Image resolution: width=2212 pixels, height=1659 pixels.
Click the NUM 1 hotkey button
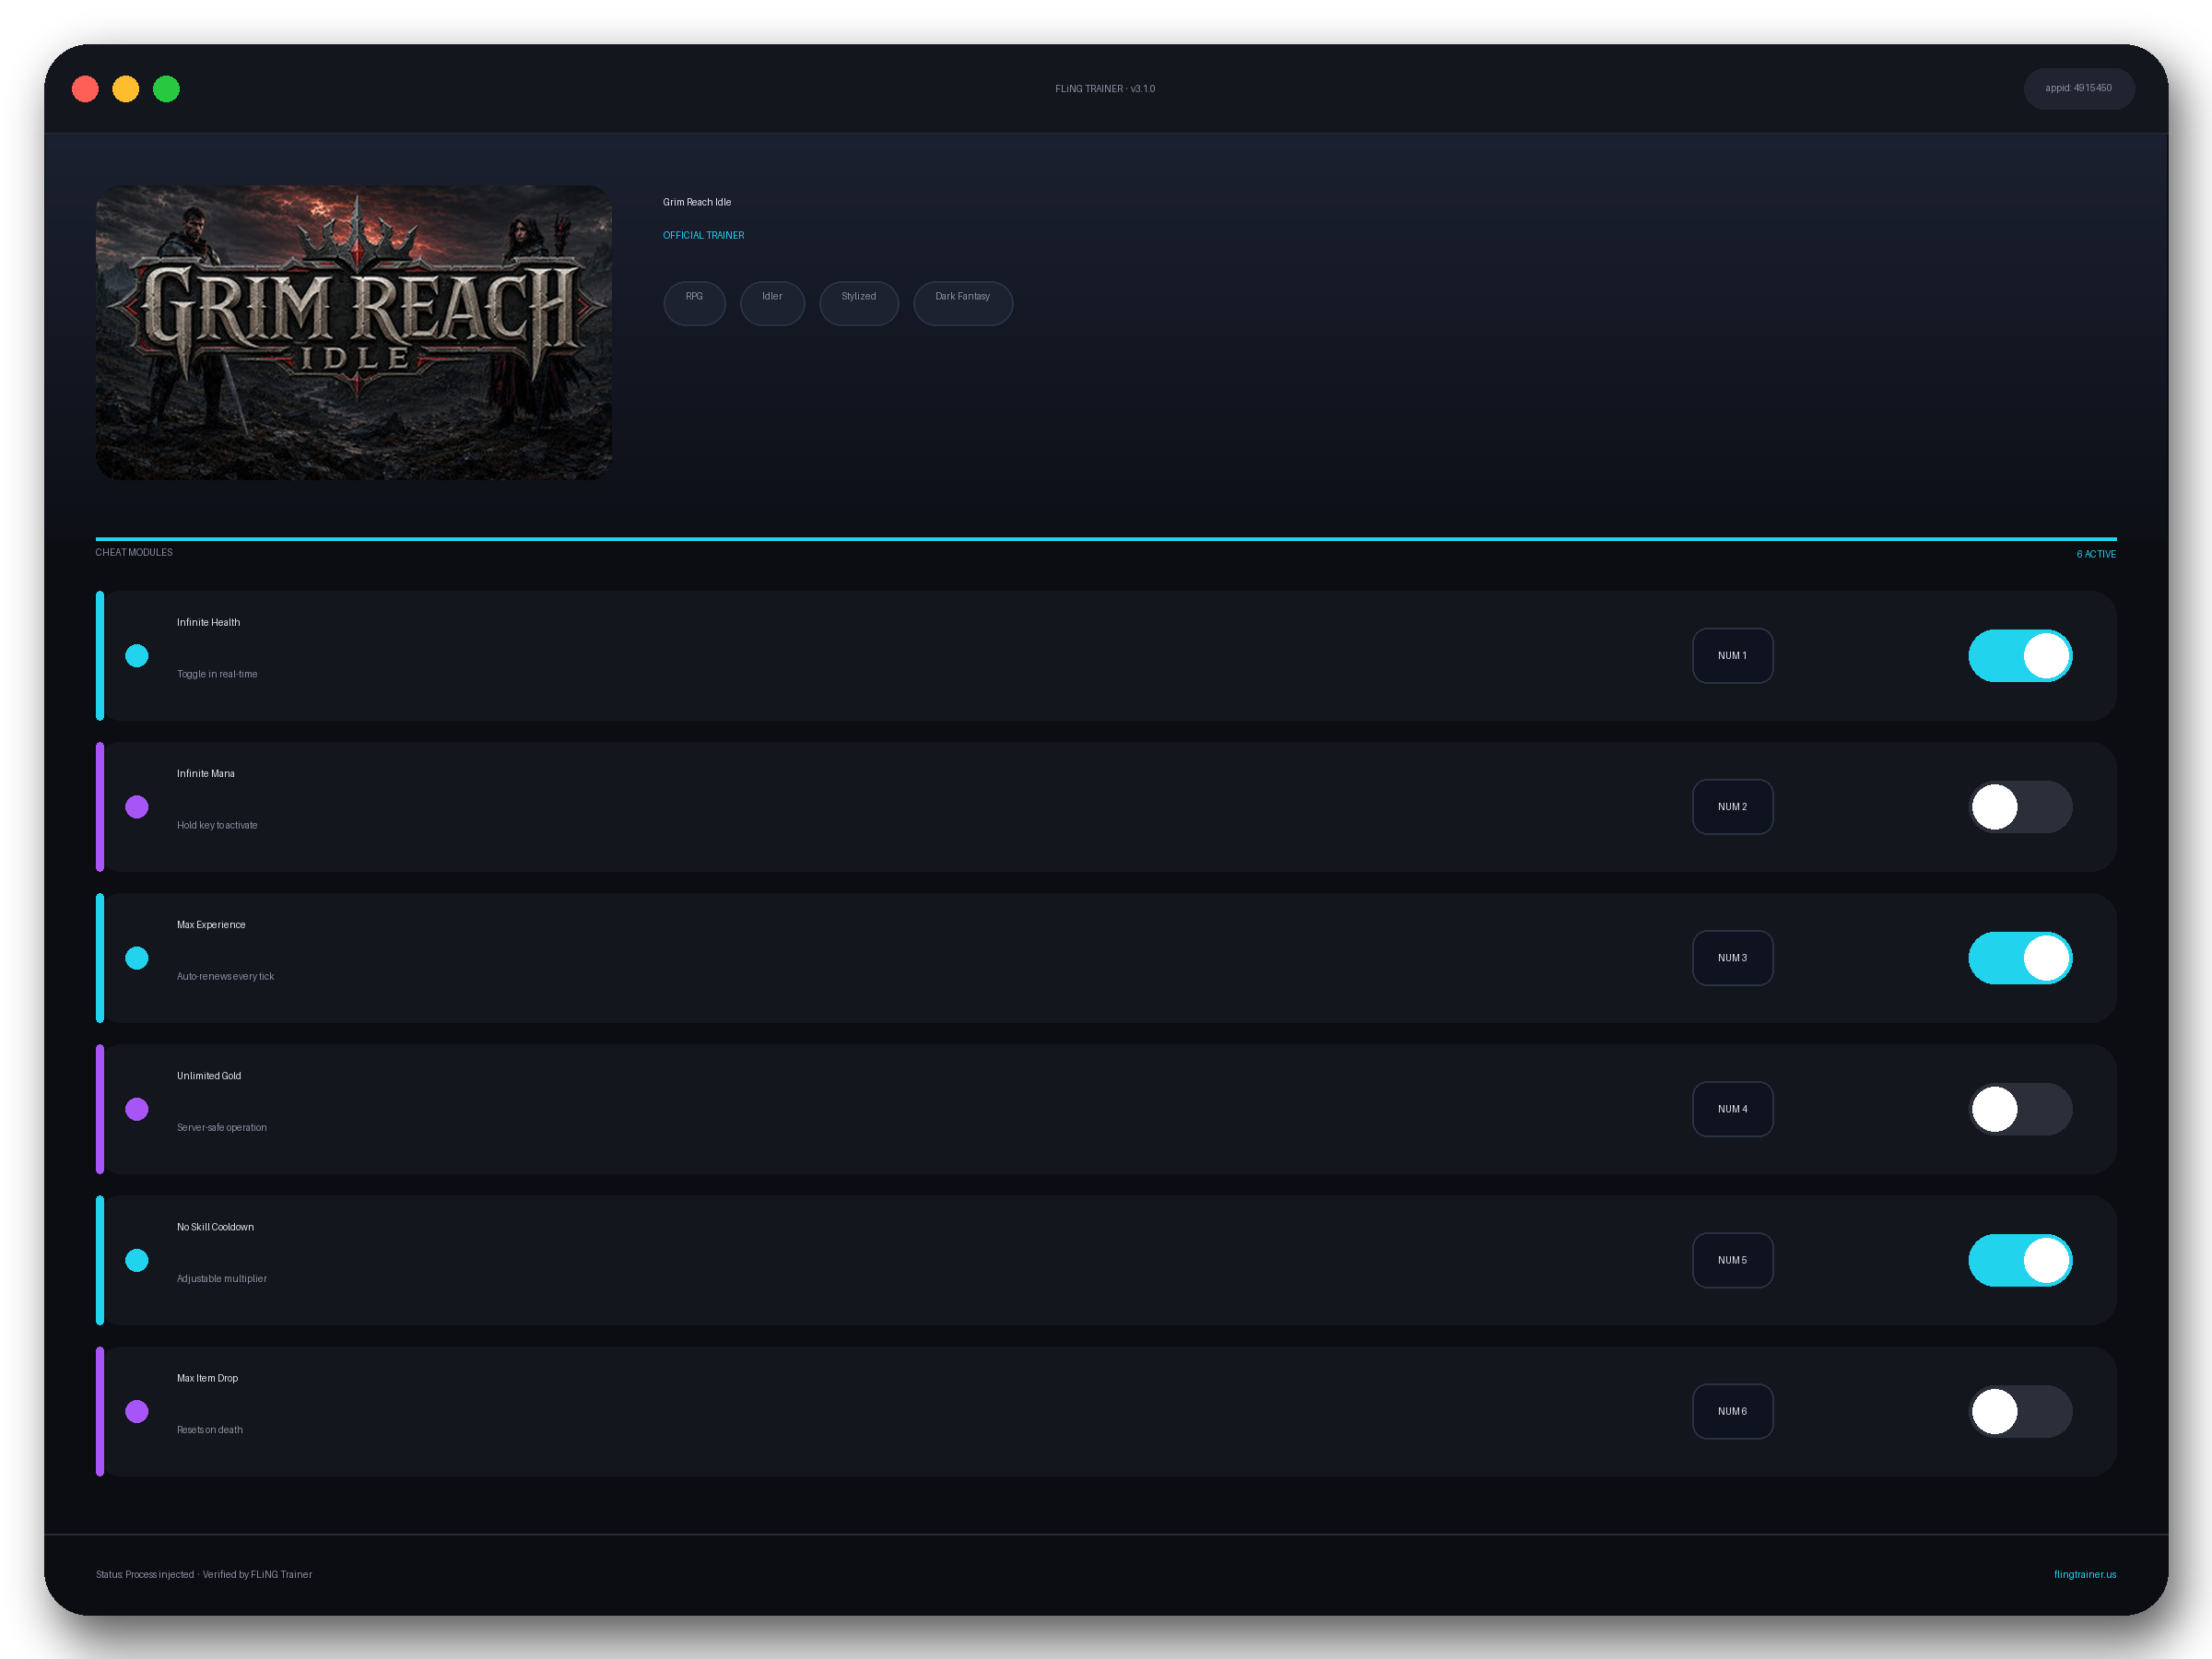tap(1732, 656)
